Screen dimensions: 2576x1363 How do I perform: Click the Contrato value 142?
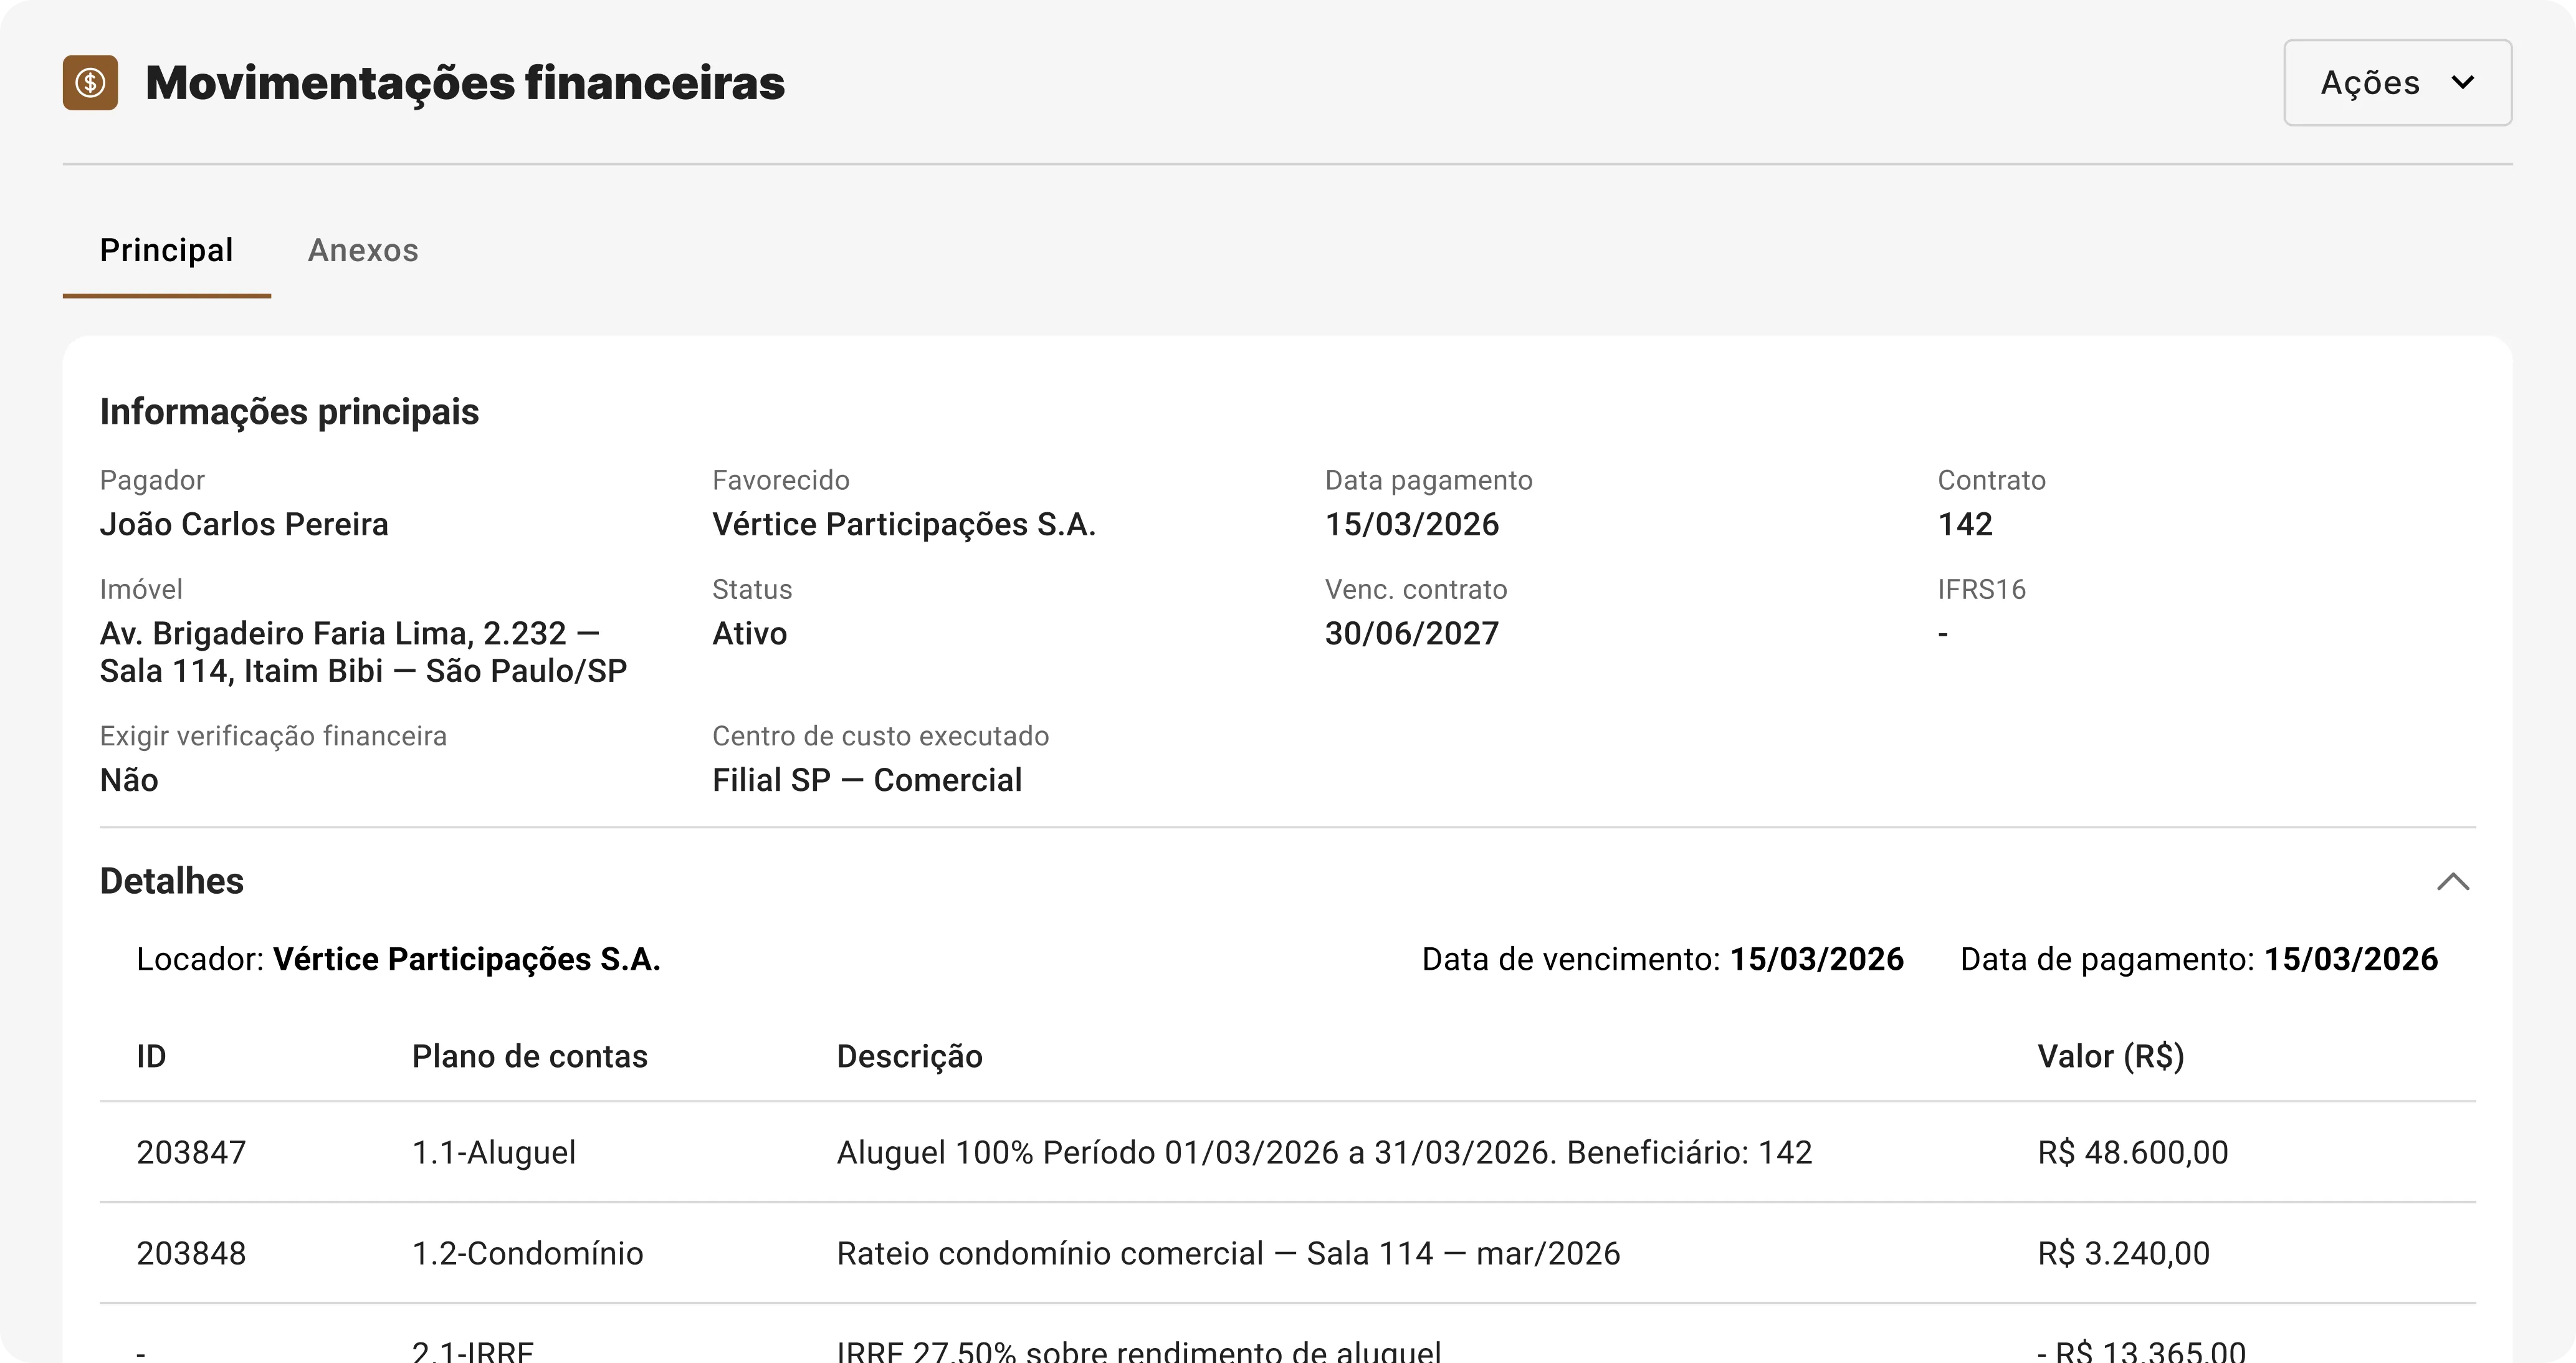click(1965, 524)
